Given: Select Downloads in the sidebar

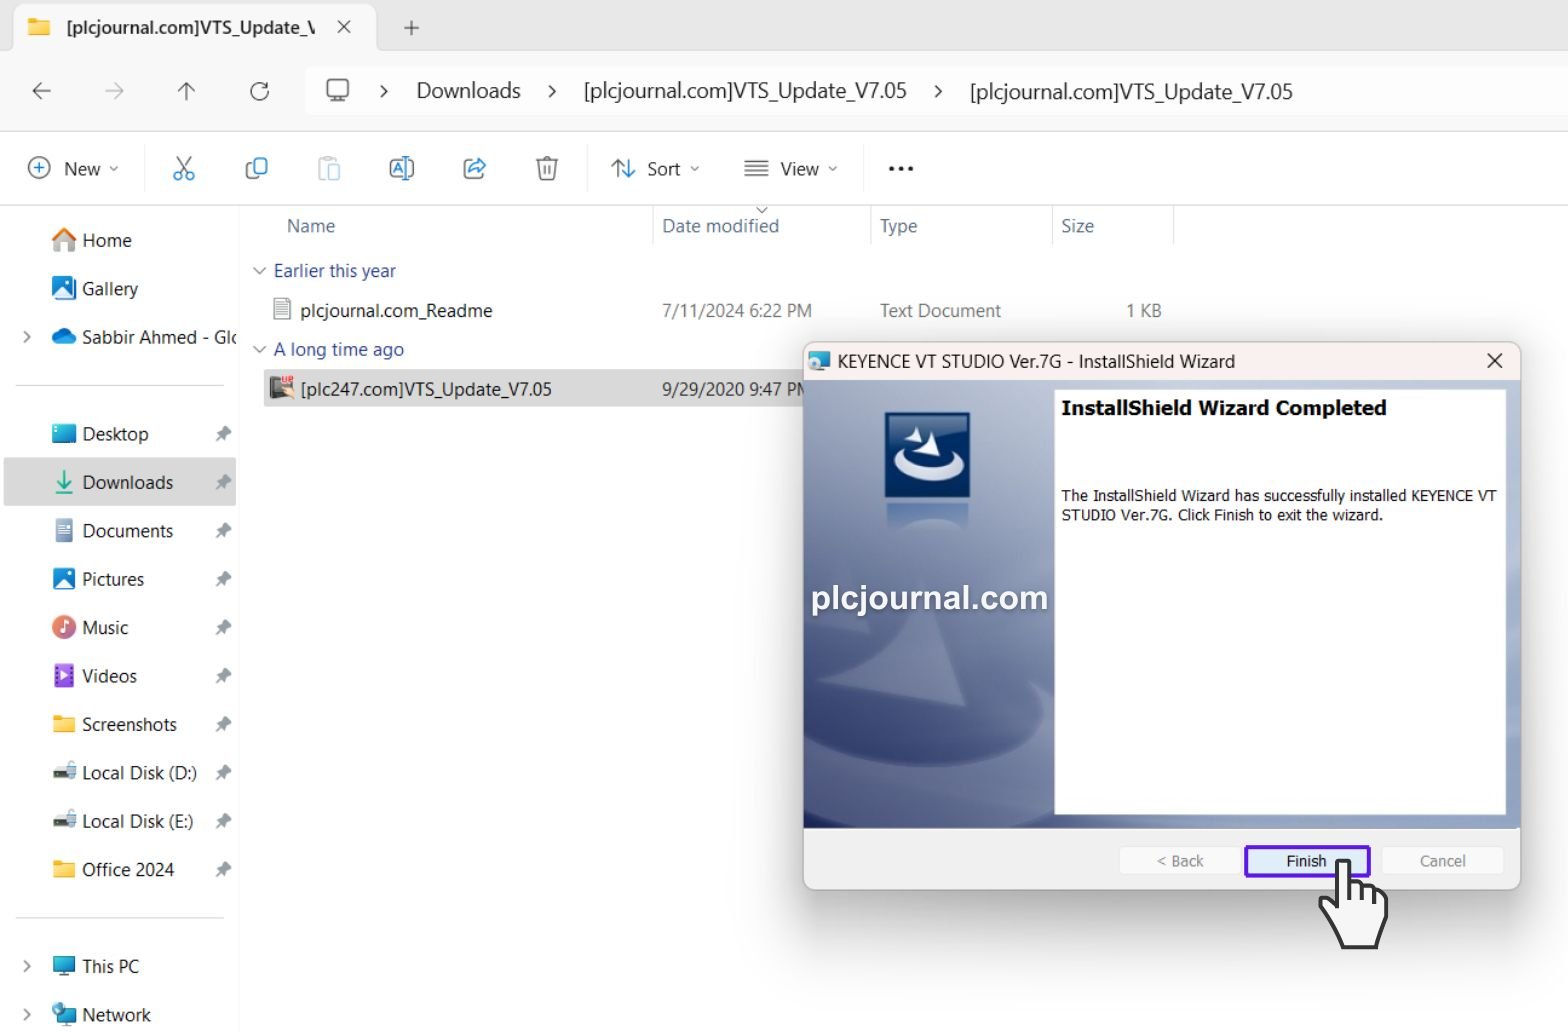Looking at the screenshot, I should [127, 482].
